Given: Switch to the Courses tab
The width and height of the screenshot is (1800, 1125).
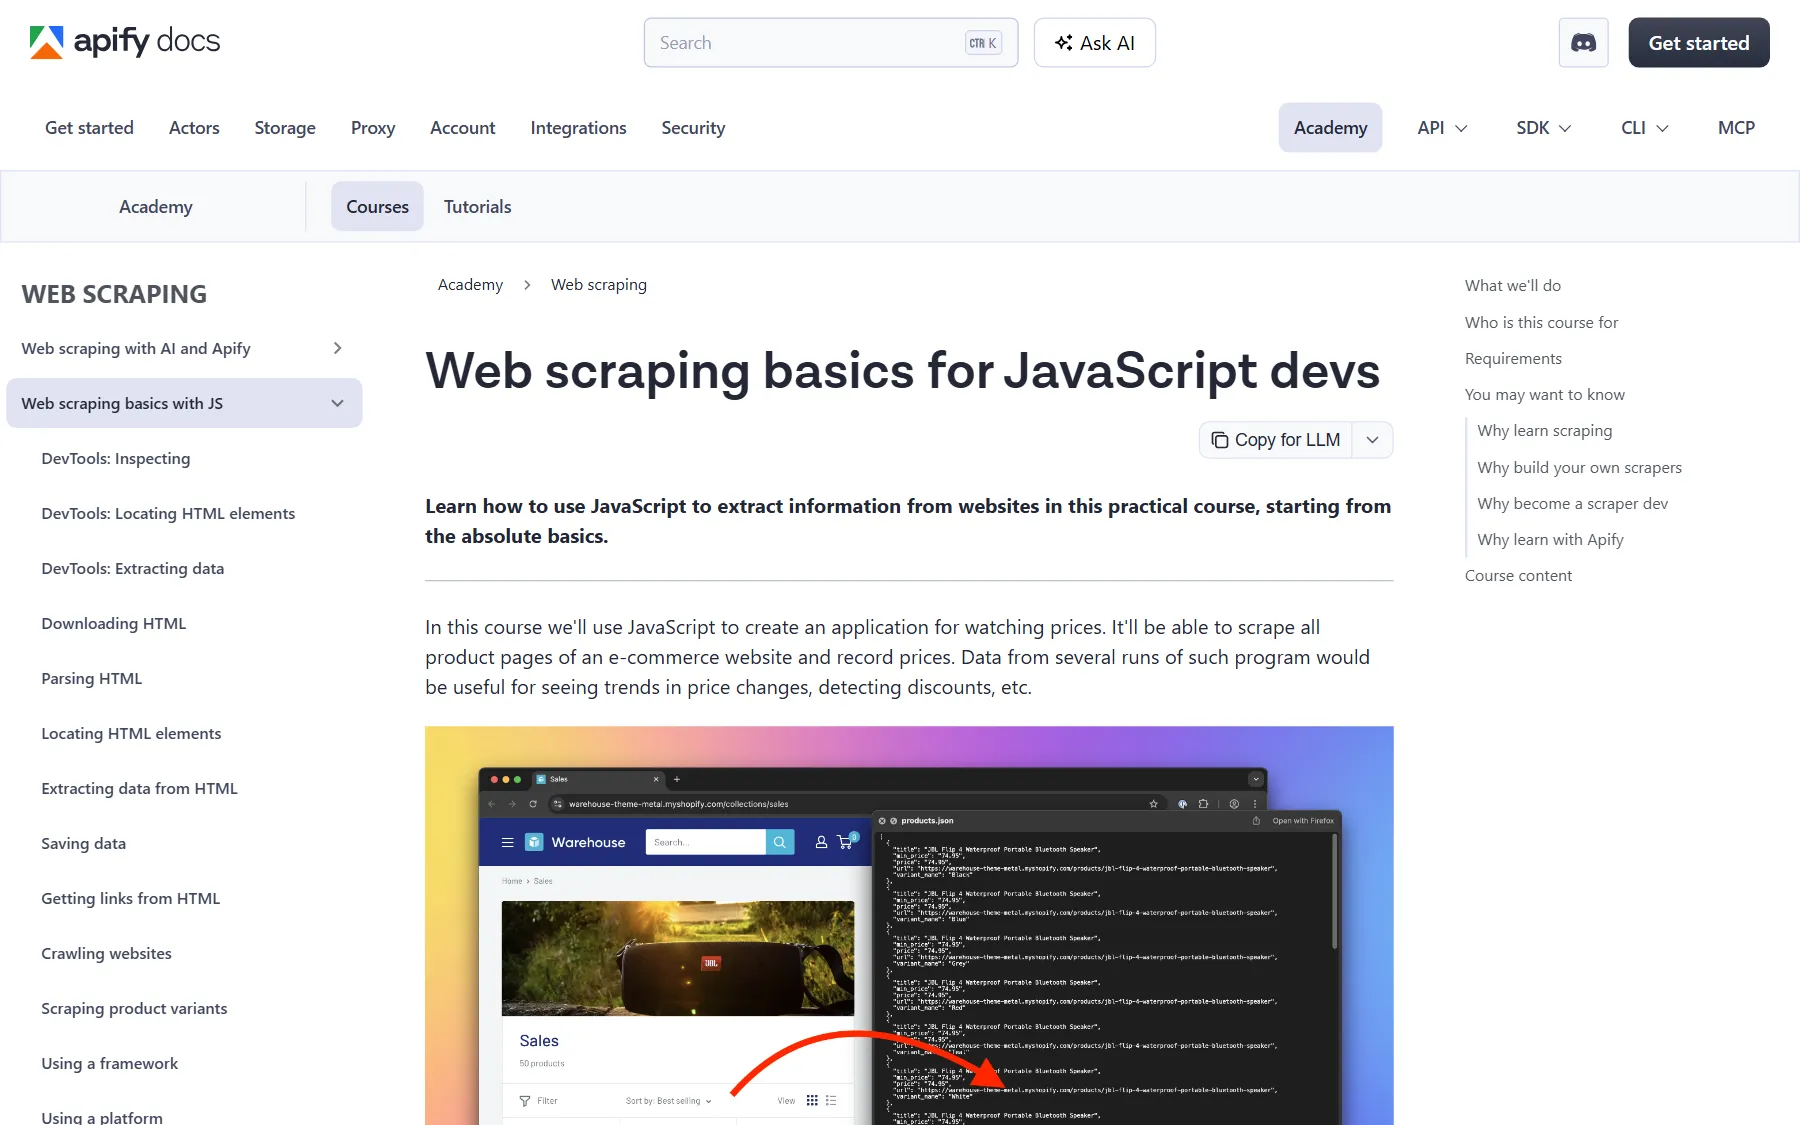Looking at the screenshot, I should [377, 207].
